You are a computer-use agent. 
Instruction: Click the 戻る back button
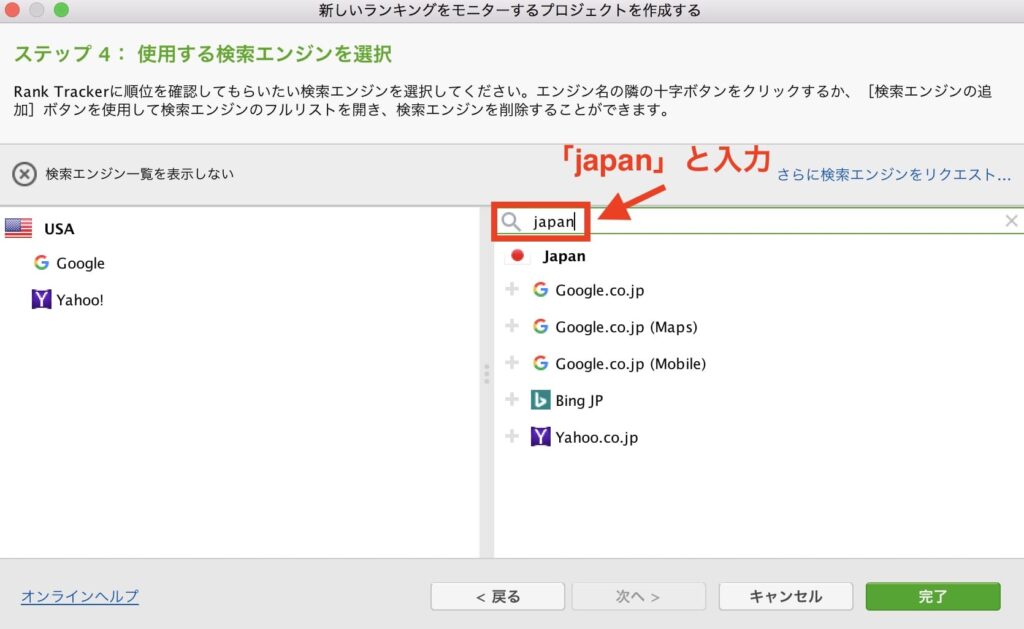(x=497, y=597)
